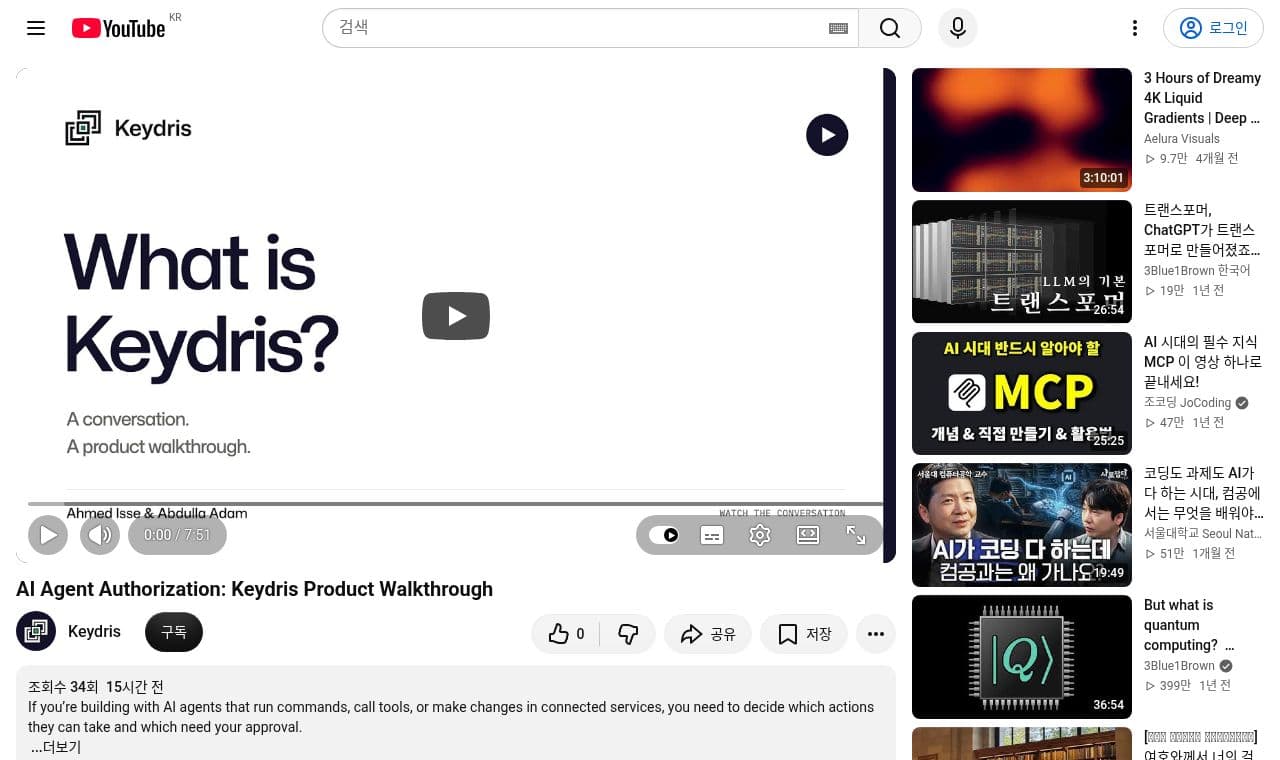Start voice search with the microphone
The height and width of the screenshot is (760, 1280).
click(x=957, y=28)
